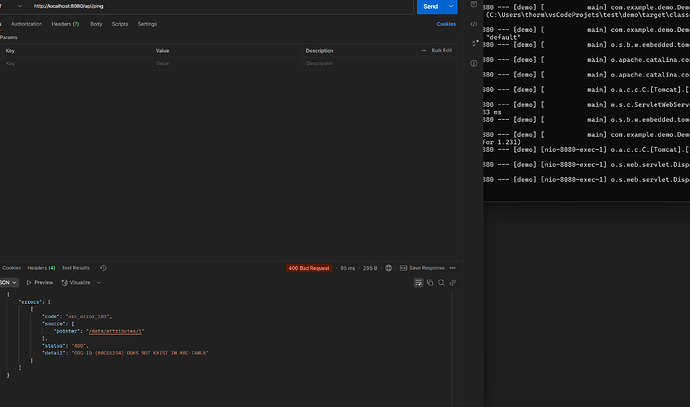The width and height of the screenshot is (690, 407).
Task: Click the network globe icon in response bar
Action: (389, 268)
